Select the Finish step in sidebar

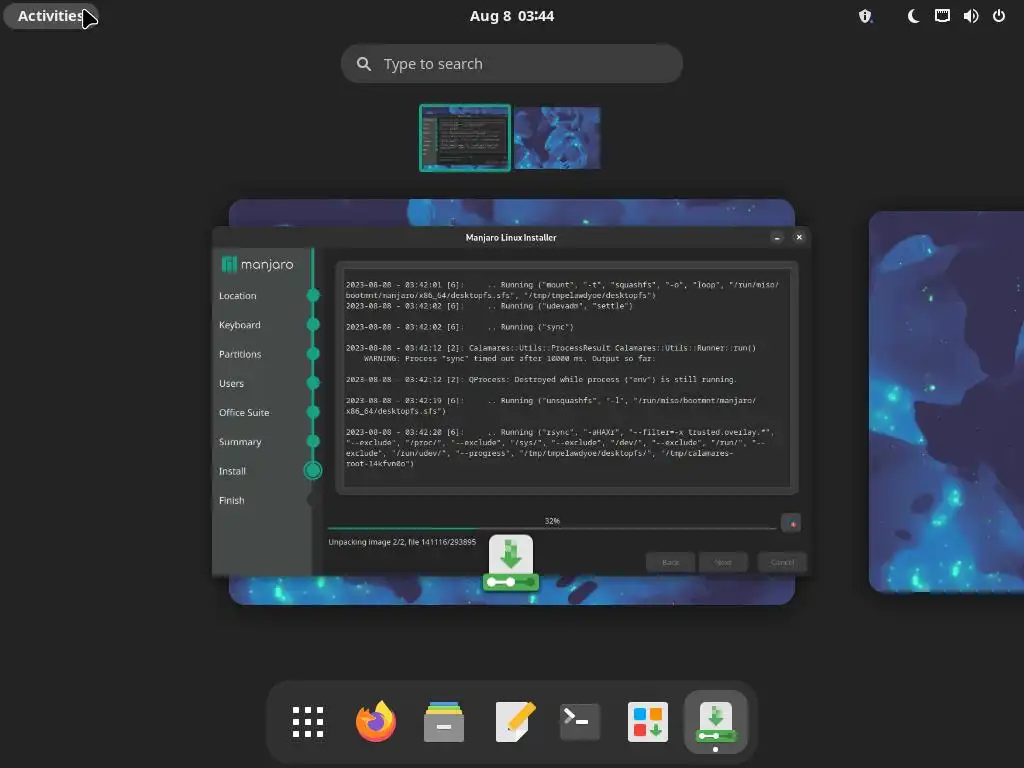[231, 500]
